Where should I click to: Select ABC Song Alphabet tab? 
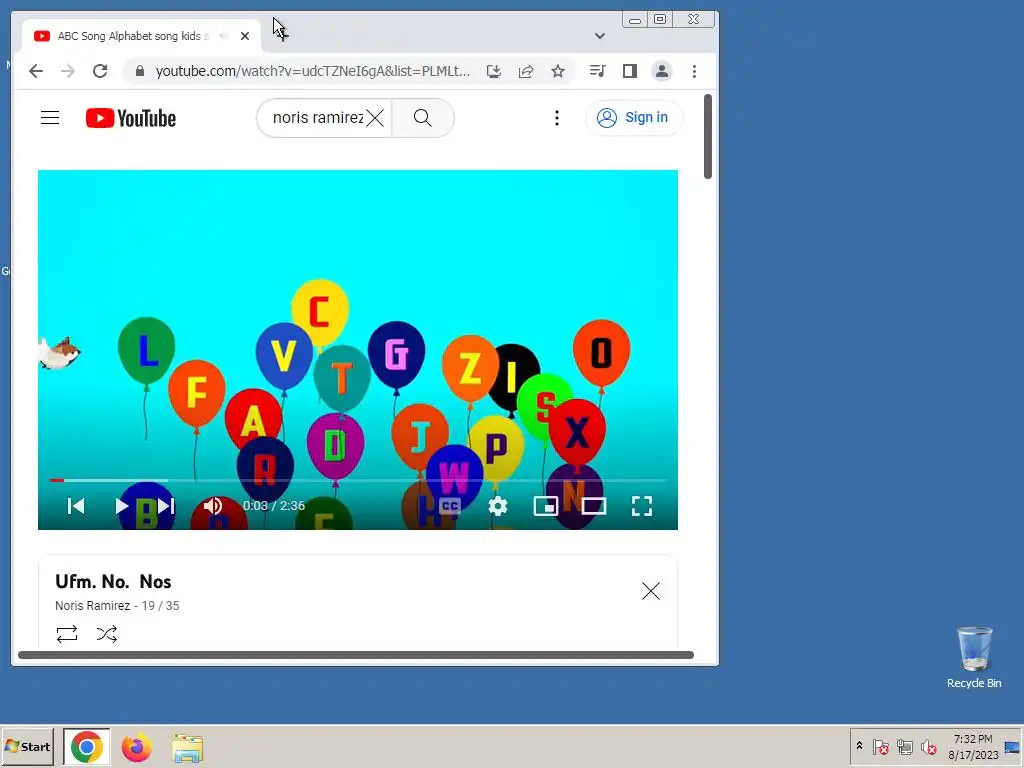tap(132, 36)
